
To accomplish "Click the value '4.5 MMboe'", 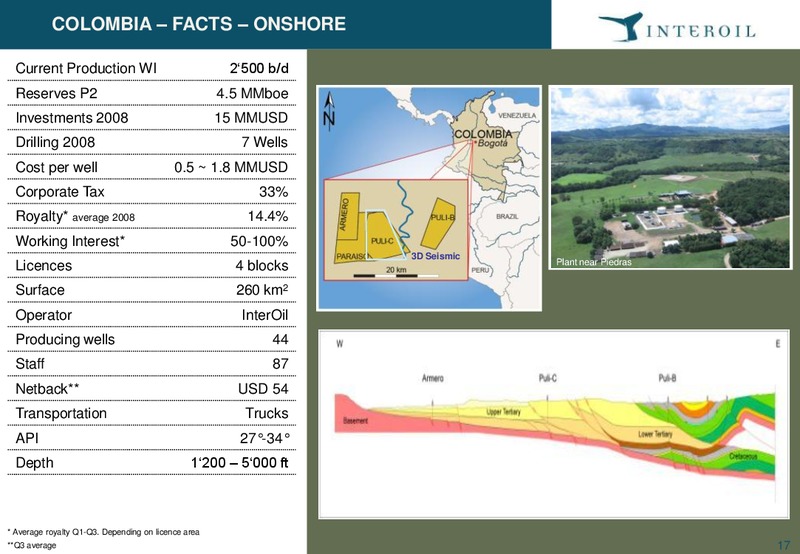I will click(252, 93).
